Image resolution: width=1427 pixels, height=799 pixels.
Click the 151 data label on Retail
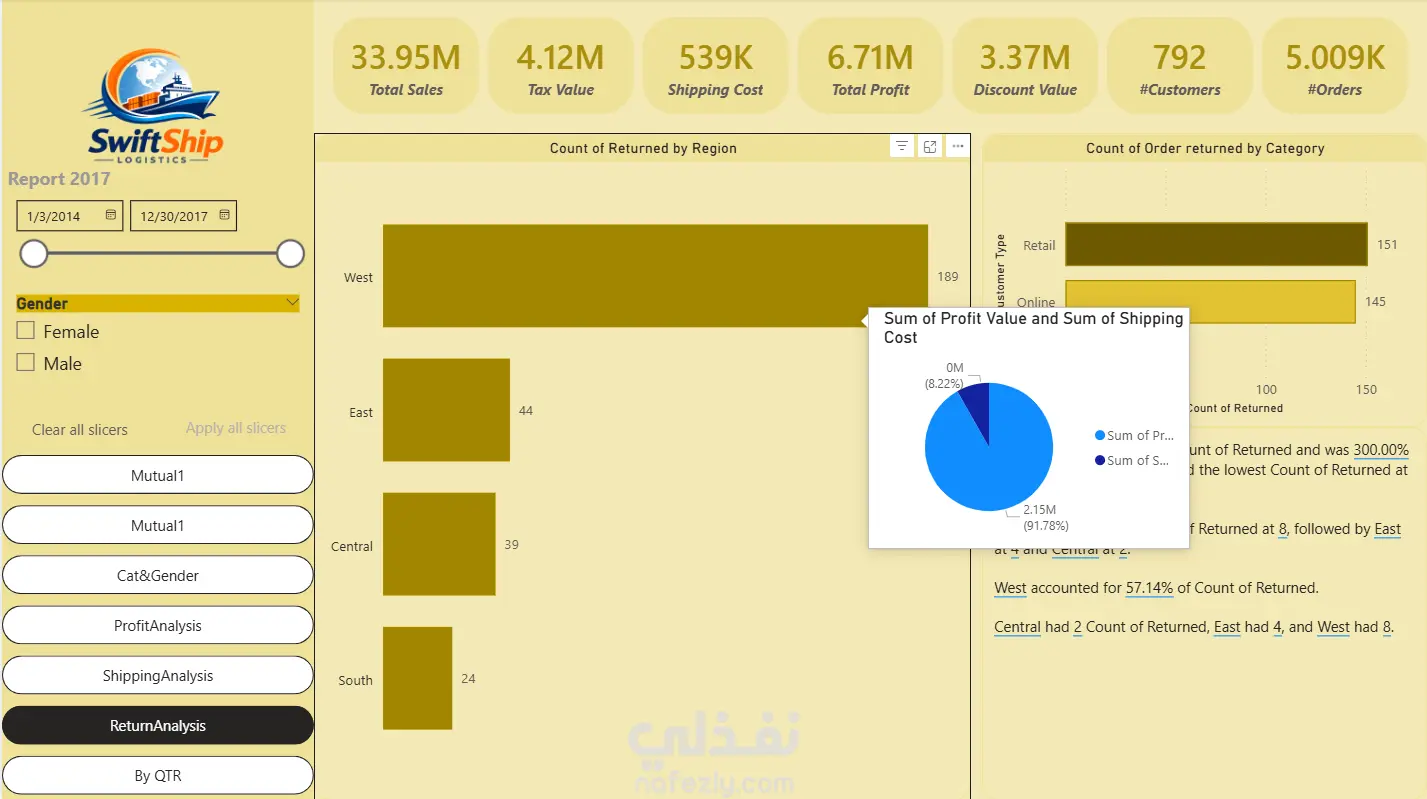pyautogui.click(x=1387, y=244)
